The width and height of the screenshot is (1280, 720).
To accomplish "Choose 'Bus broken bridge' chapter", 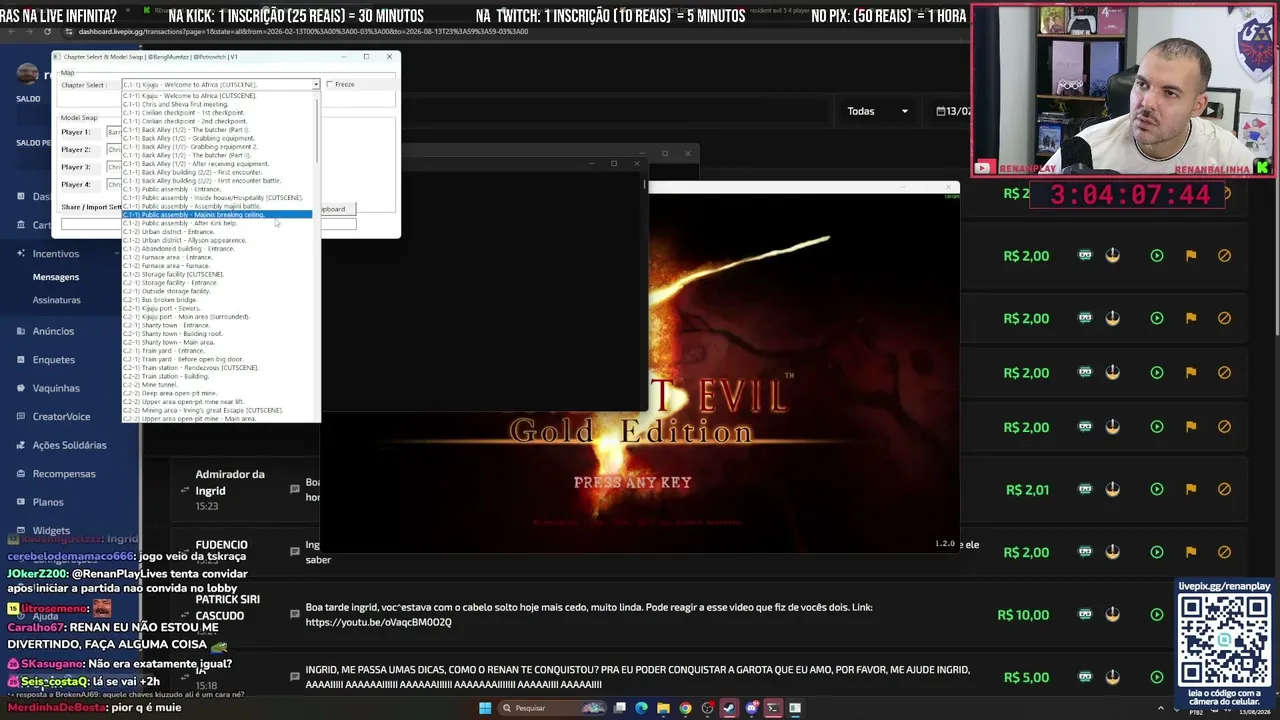I will pyautogui.click(x=217, y=300).
